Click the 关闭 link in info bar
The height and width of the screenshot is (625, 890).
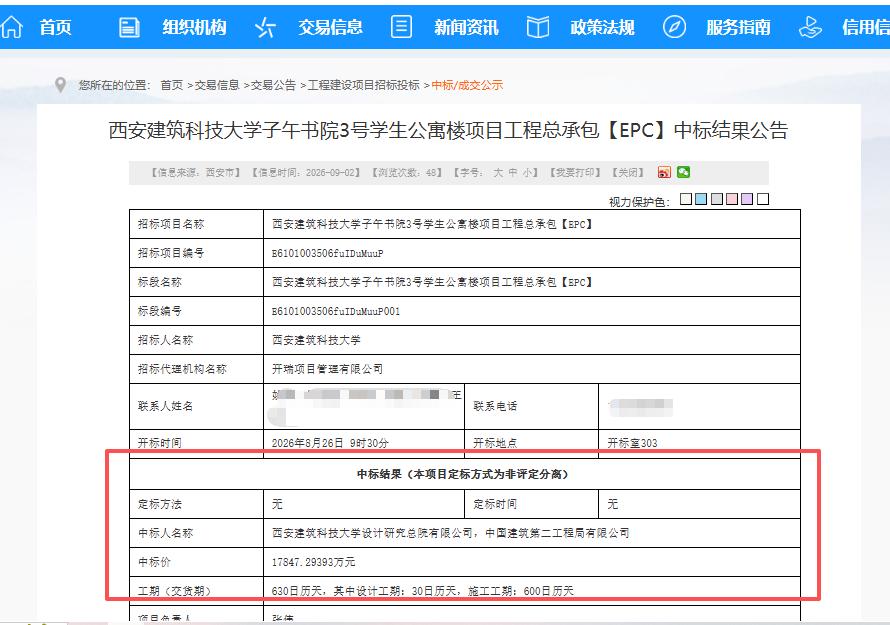pos(628,173)
